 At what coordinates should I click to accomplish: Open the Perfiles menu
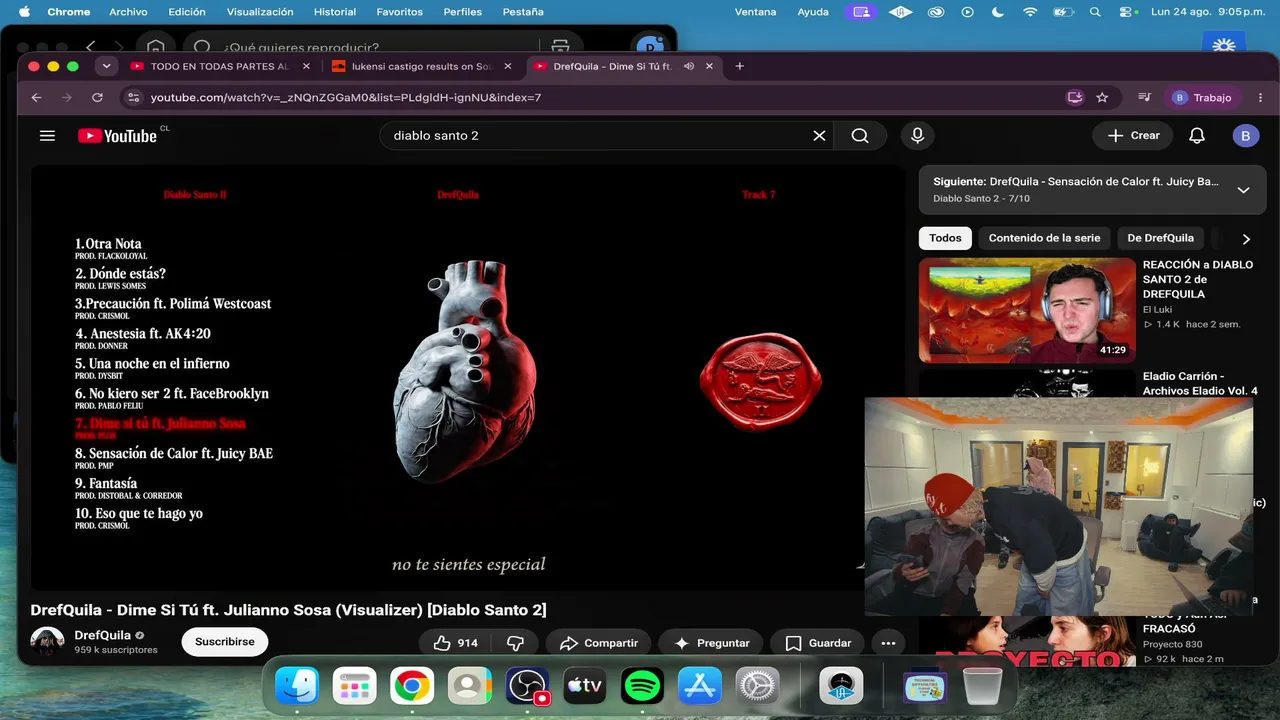[461, 12]
